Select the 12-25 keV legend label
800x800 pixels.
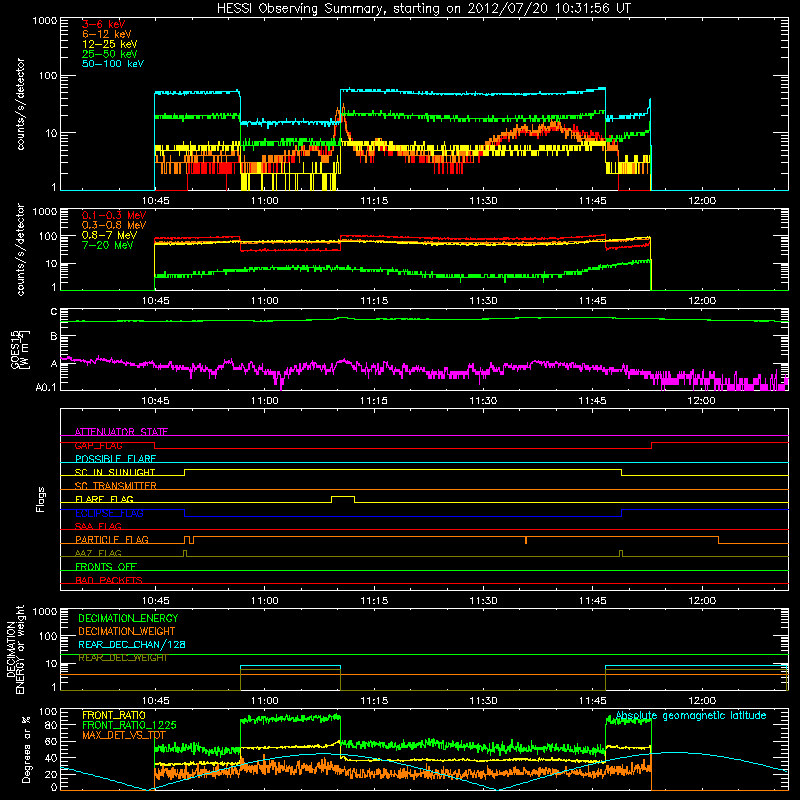pos(110,44)
